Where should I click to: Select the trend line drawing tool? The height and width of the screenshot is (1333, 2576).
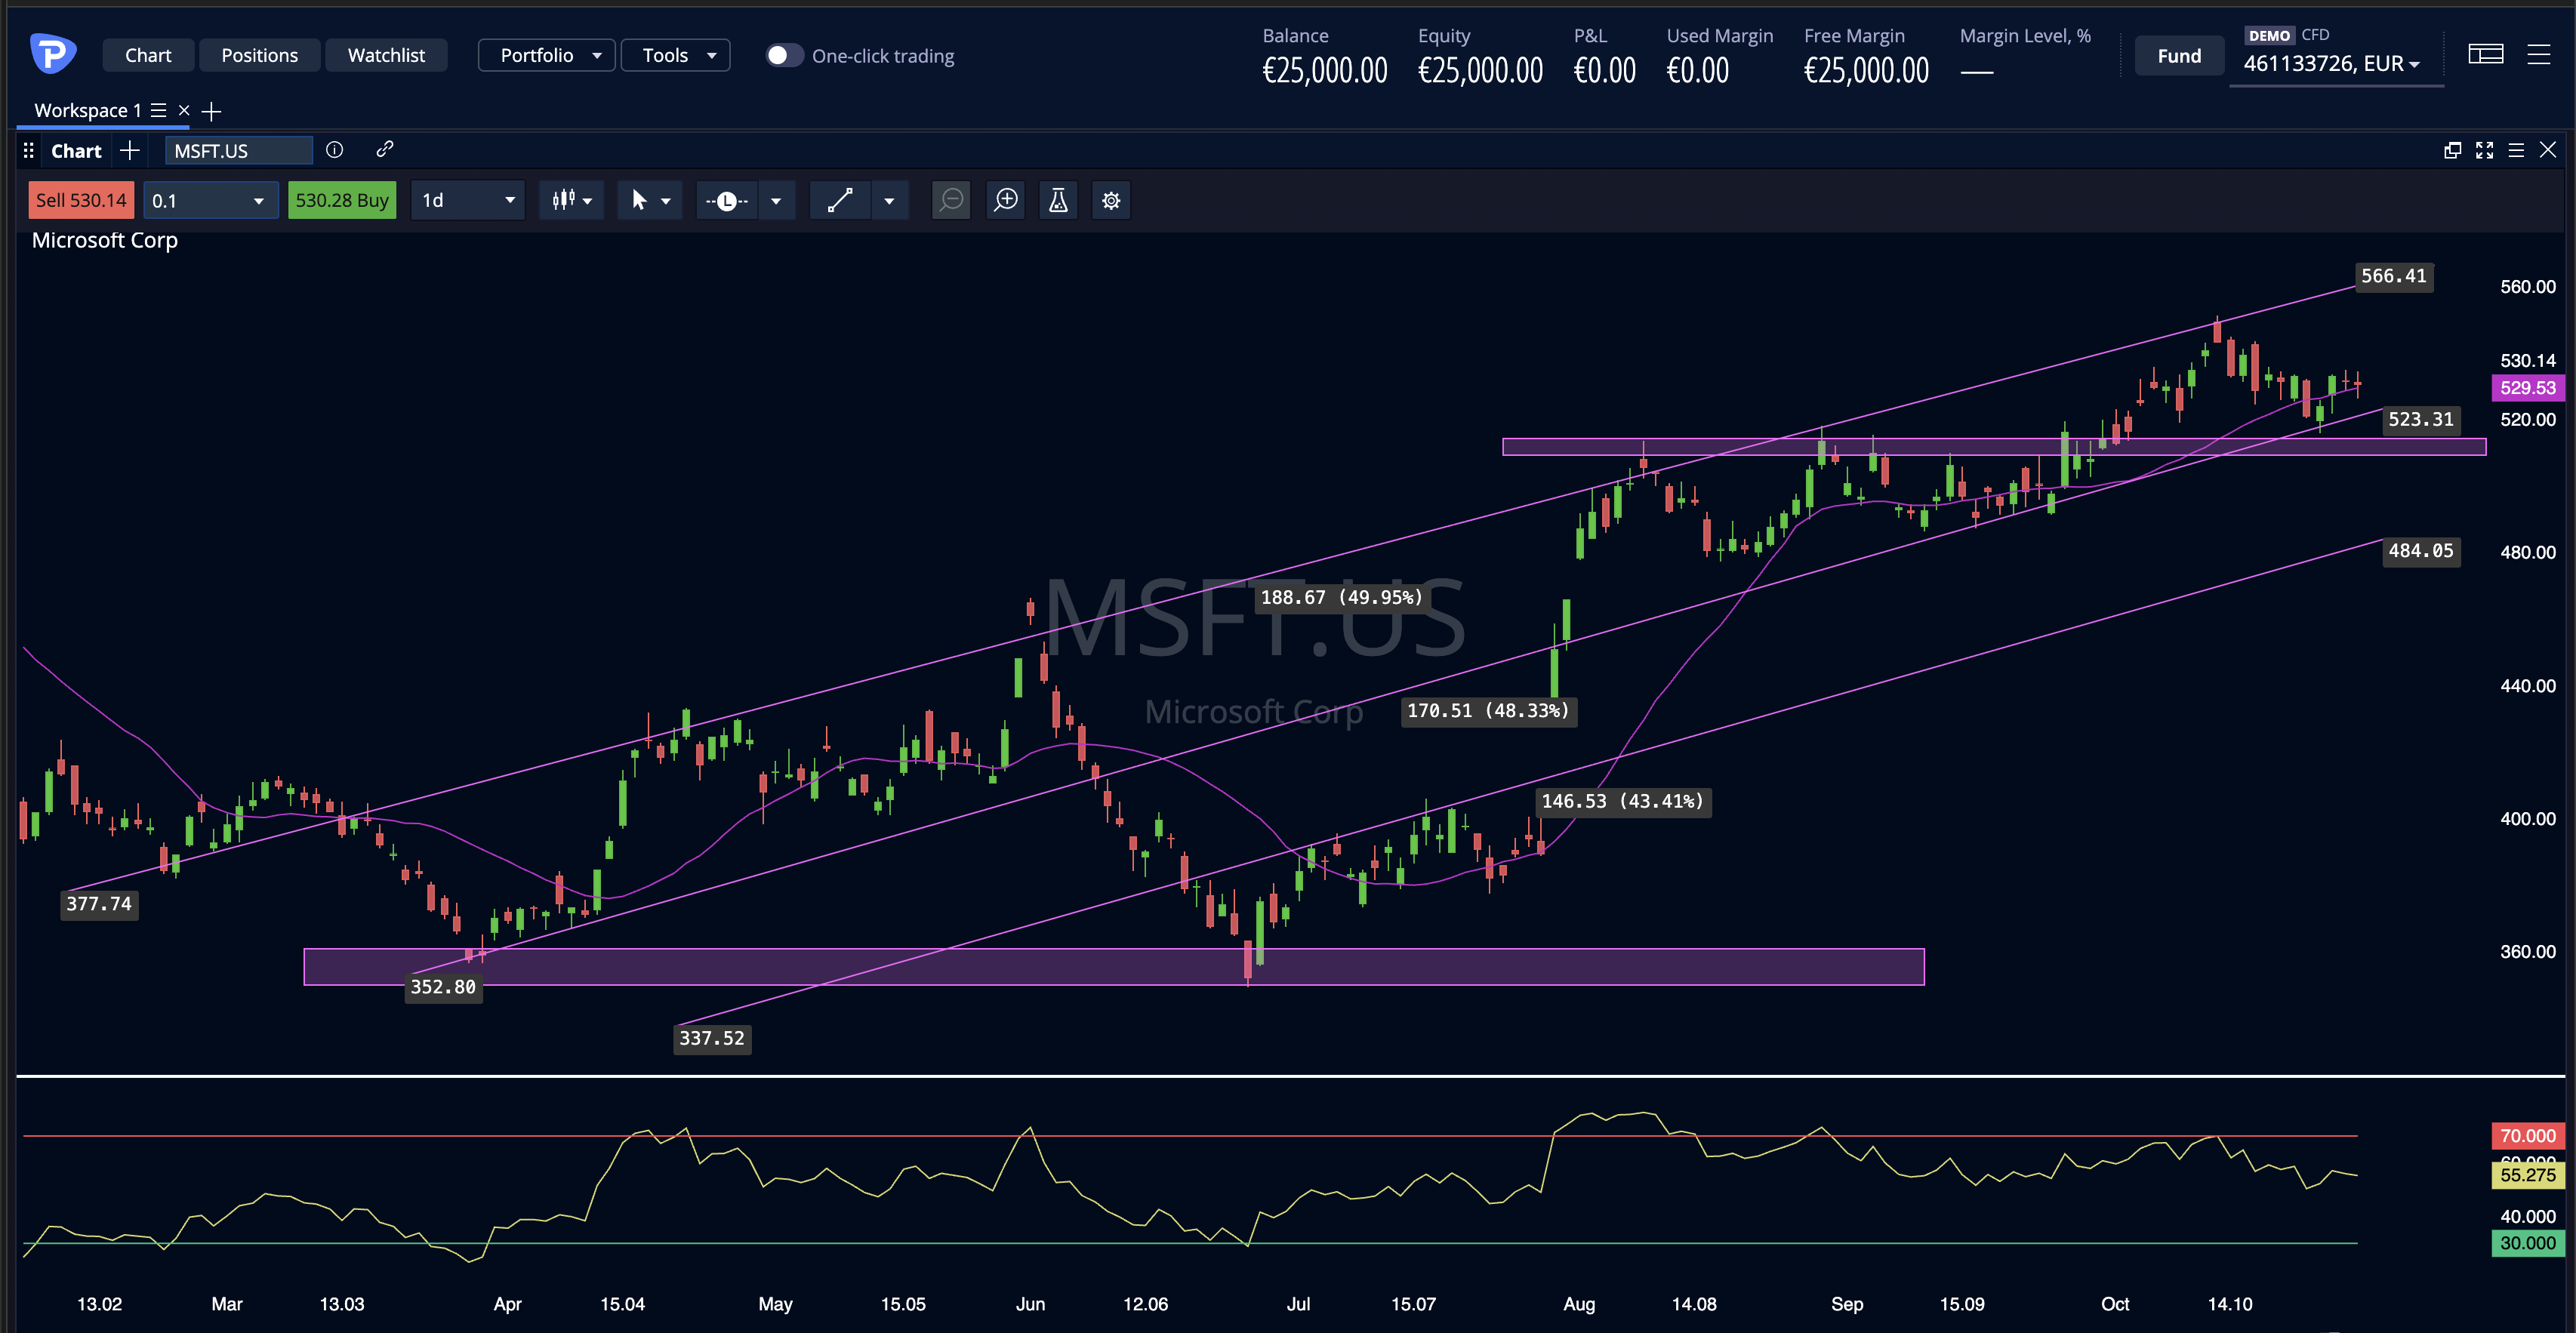pos(840,200)
